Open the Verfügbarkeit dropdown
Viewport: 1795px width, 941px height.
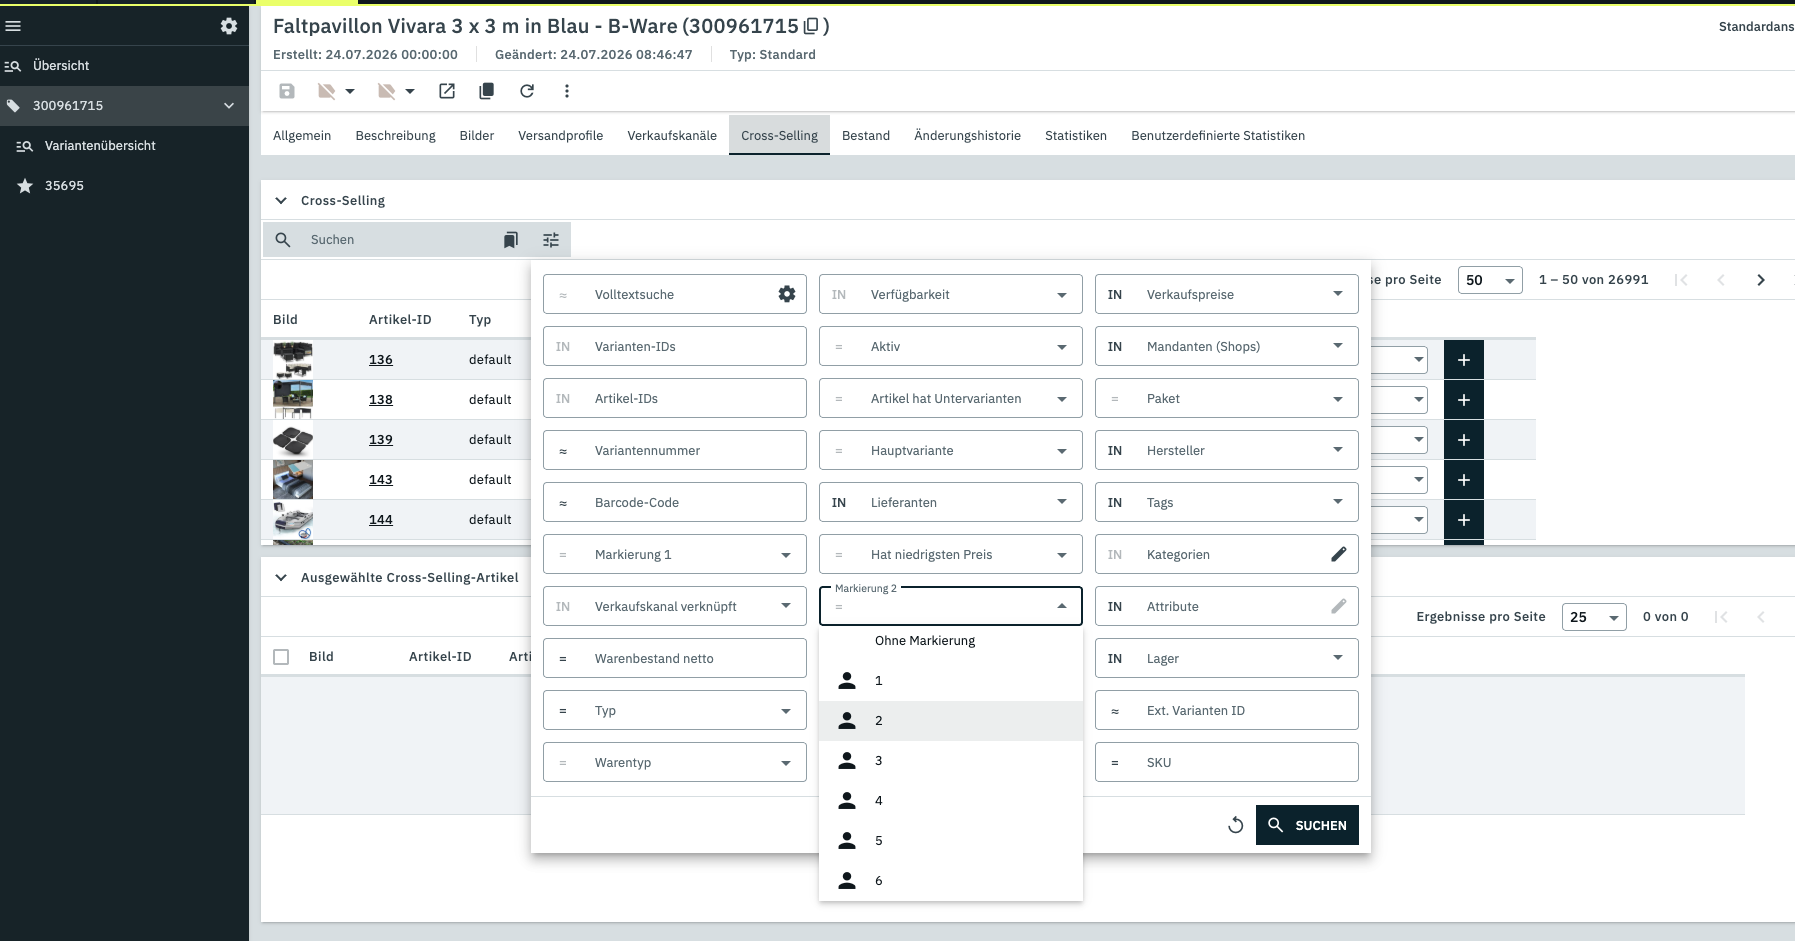[951, 294]
